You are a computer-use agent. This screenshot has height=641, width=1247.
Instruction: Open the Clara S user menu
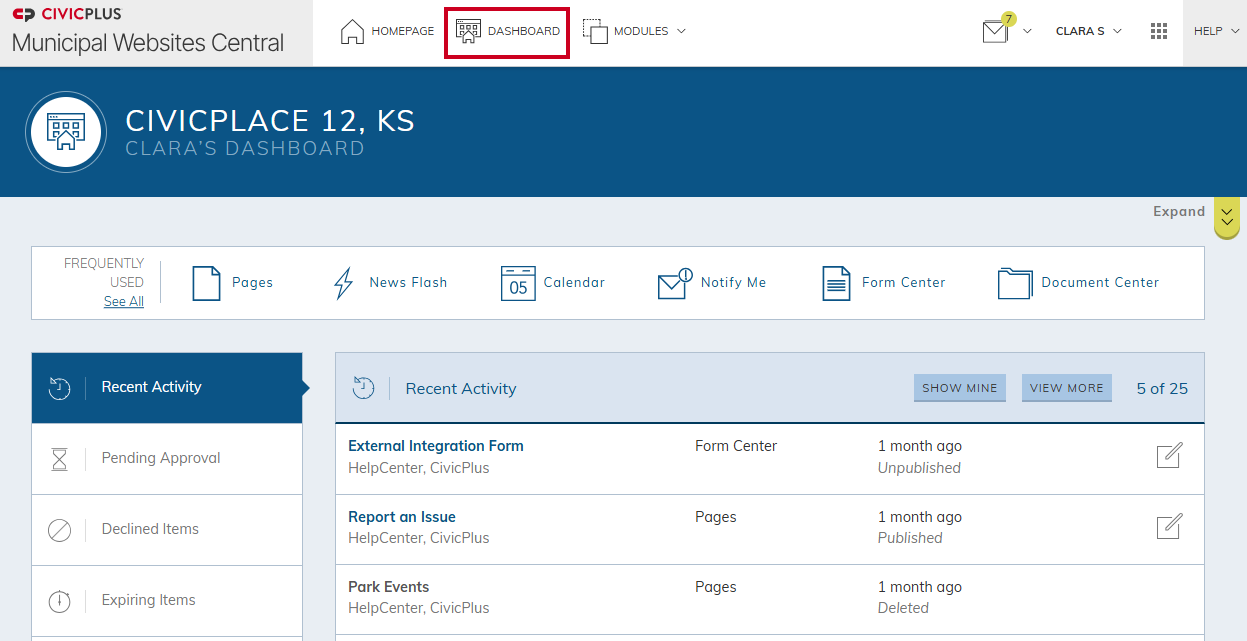pos(1089,31)
